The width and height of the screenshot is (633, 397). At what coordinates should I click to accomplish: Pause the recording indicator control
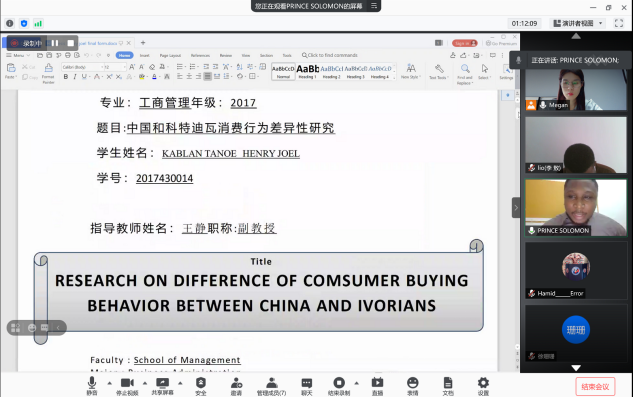(x=55, y=43)
